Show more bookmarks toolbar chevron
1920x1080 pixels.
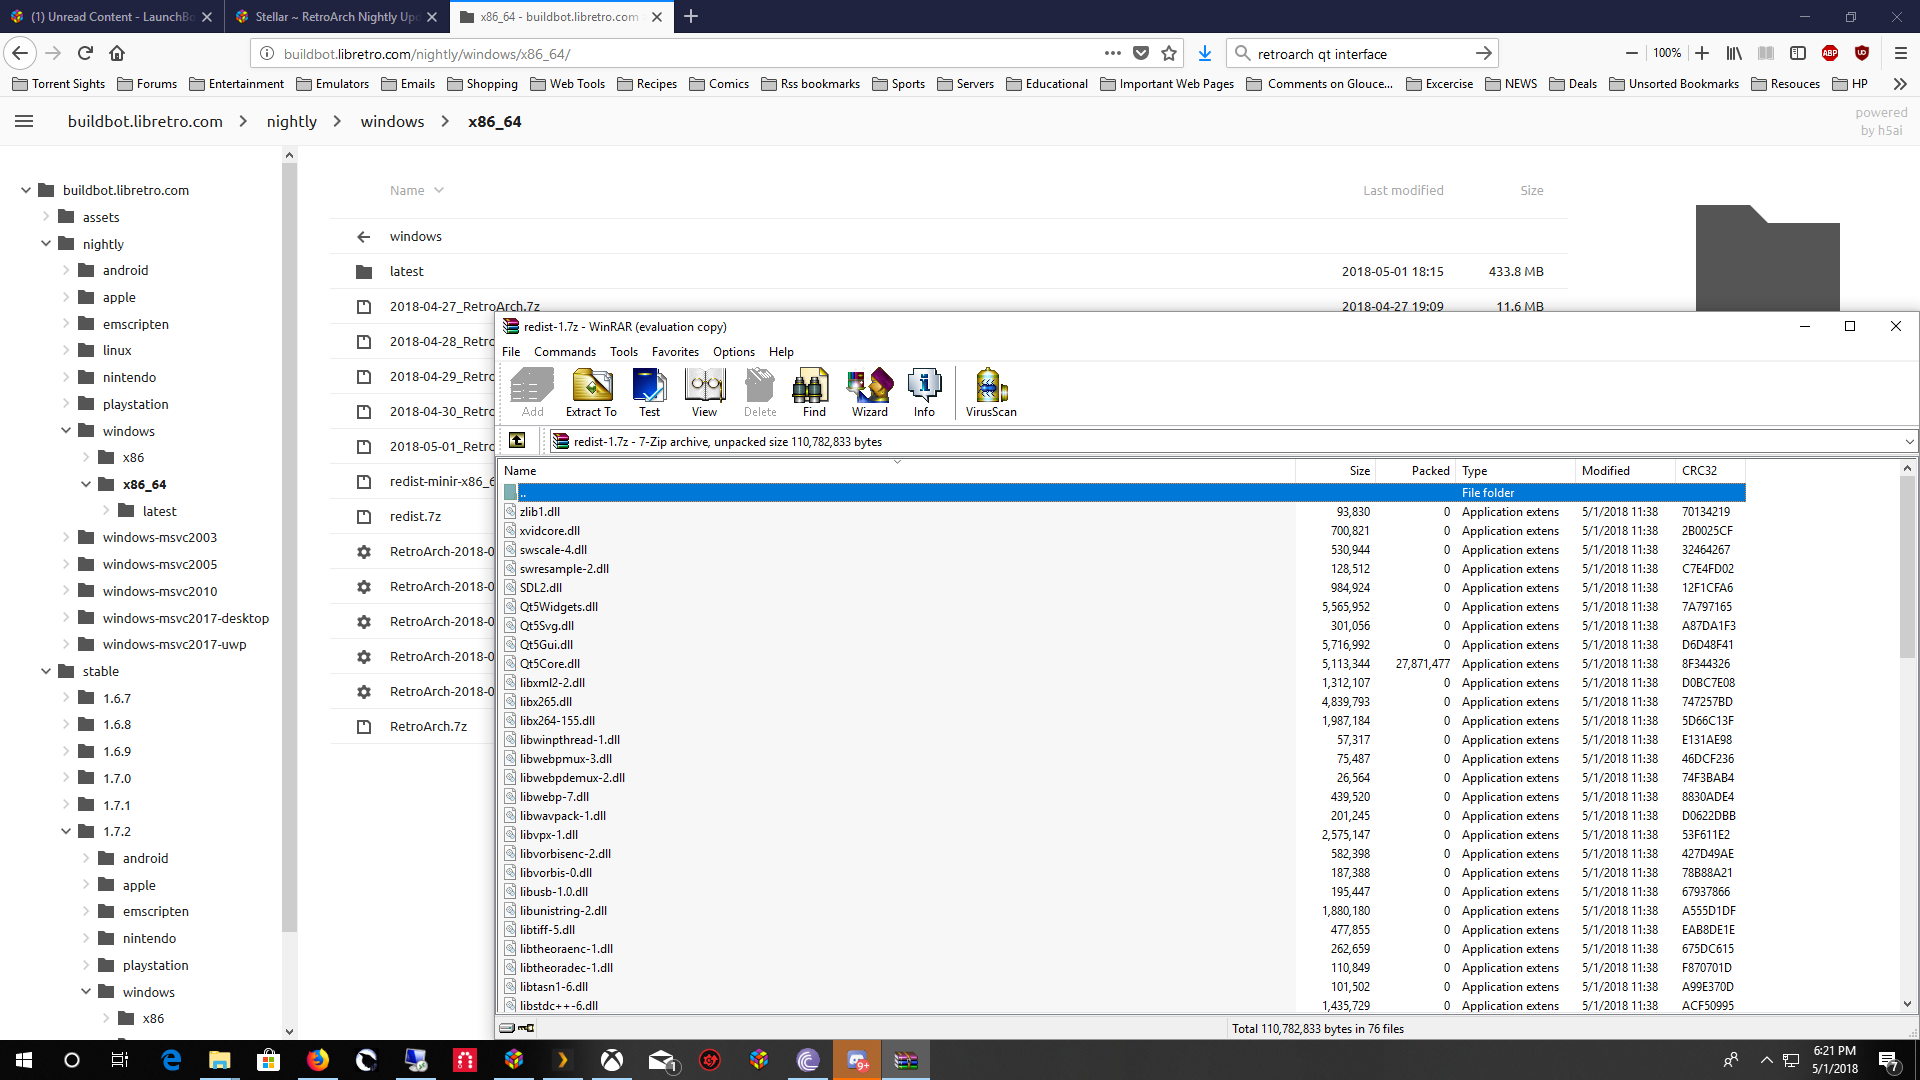coord(1900,84)
